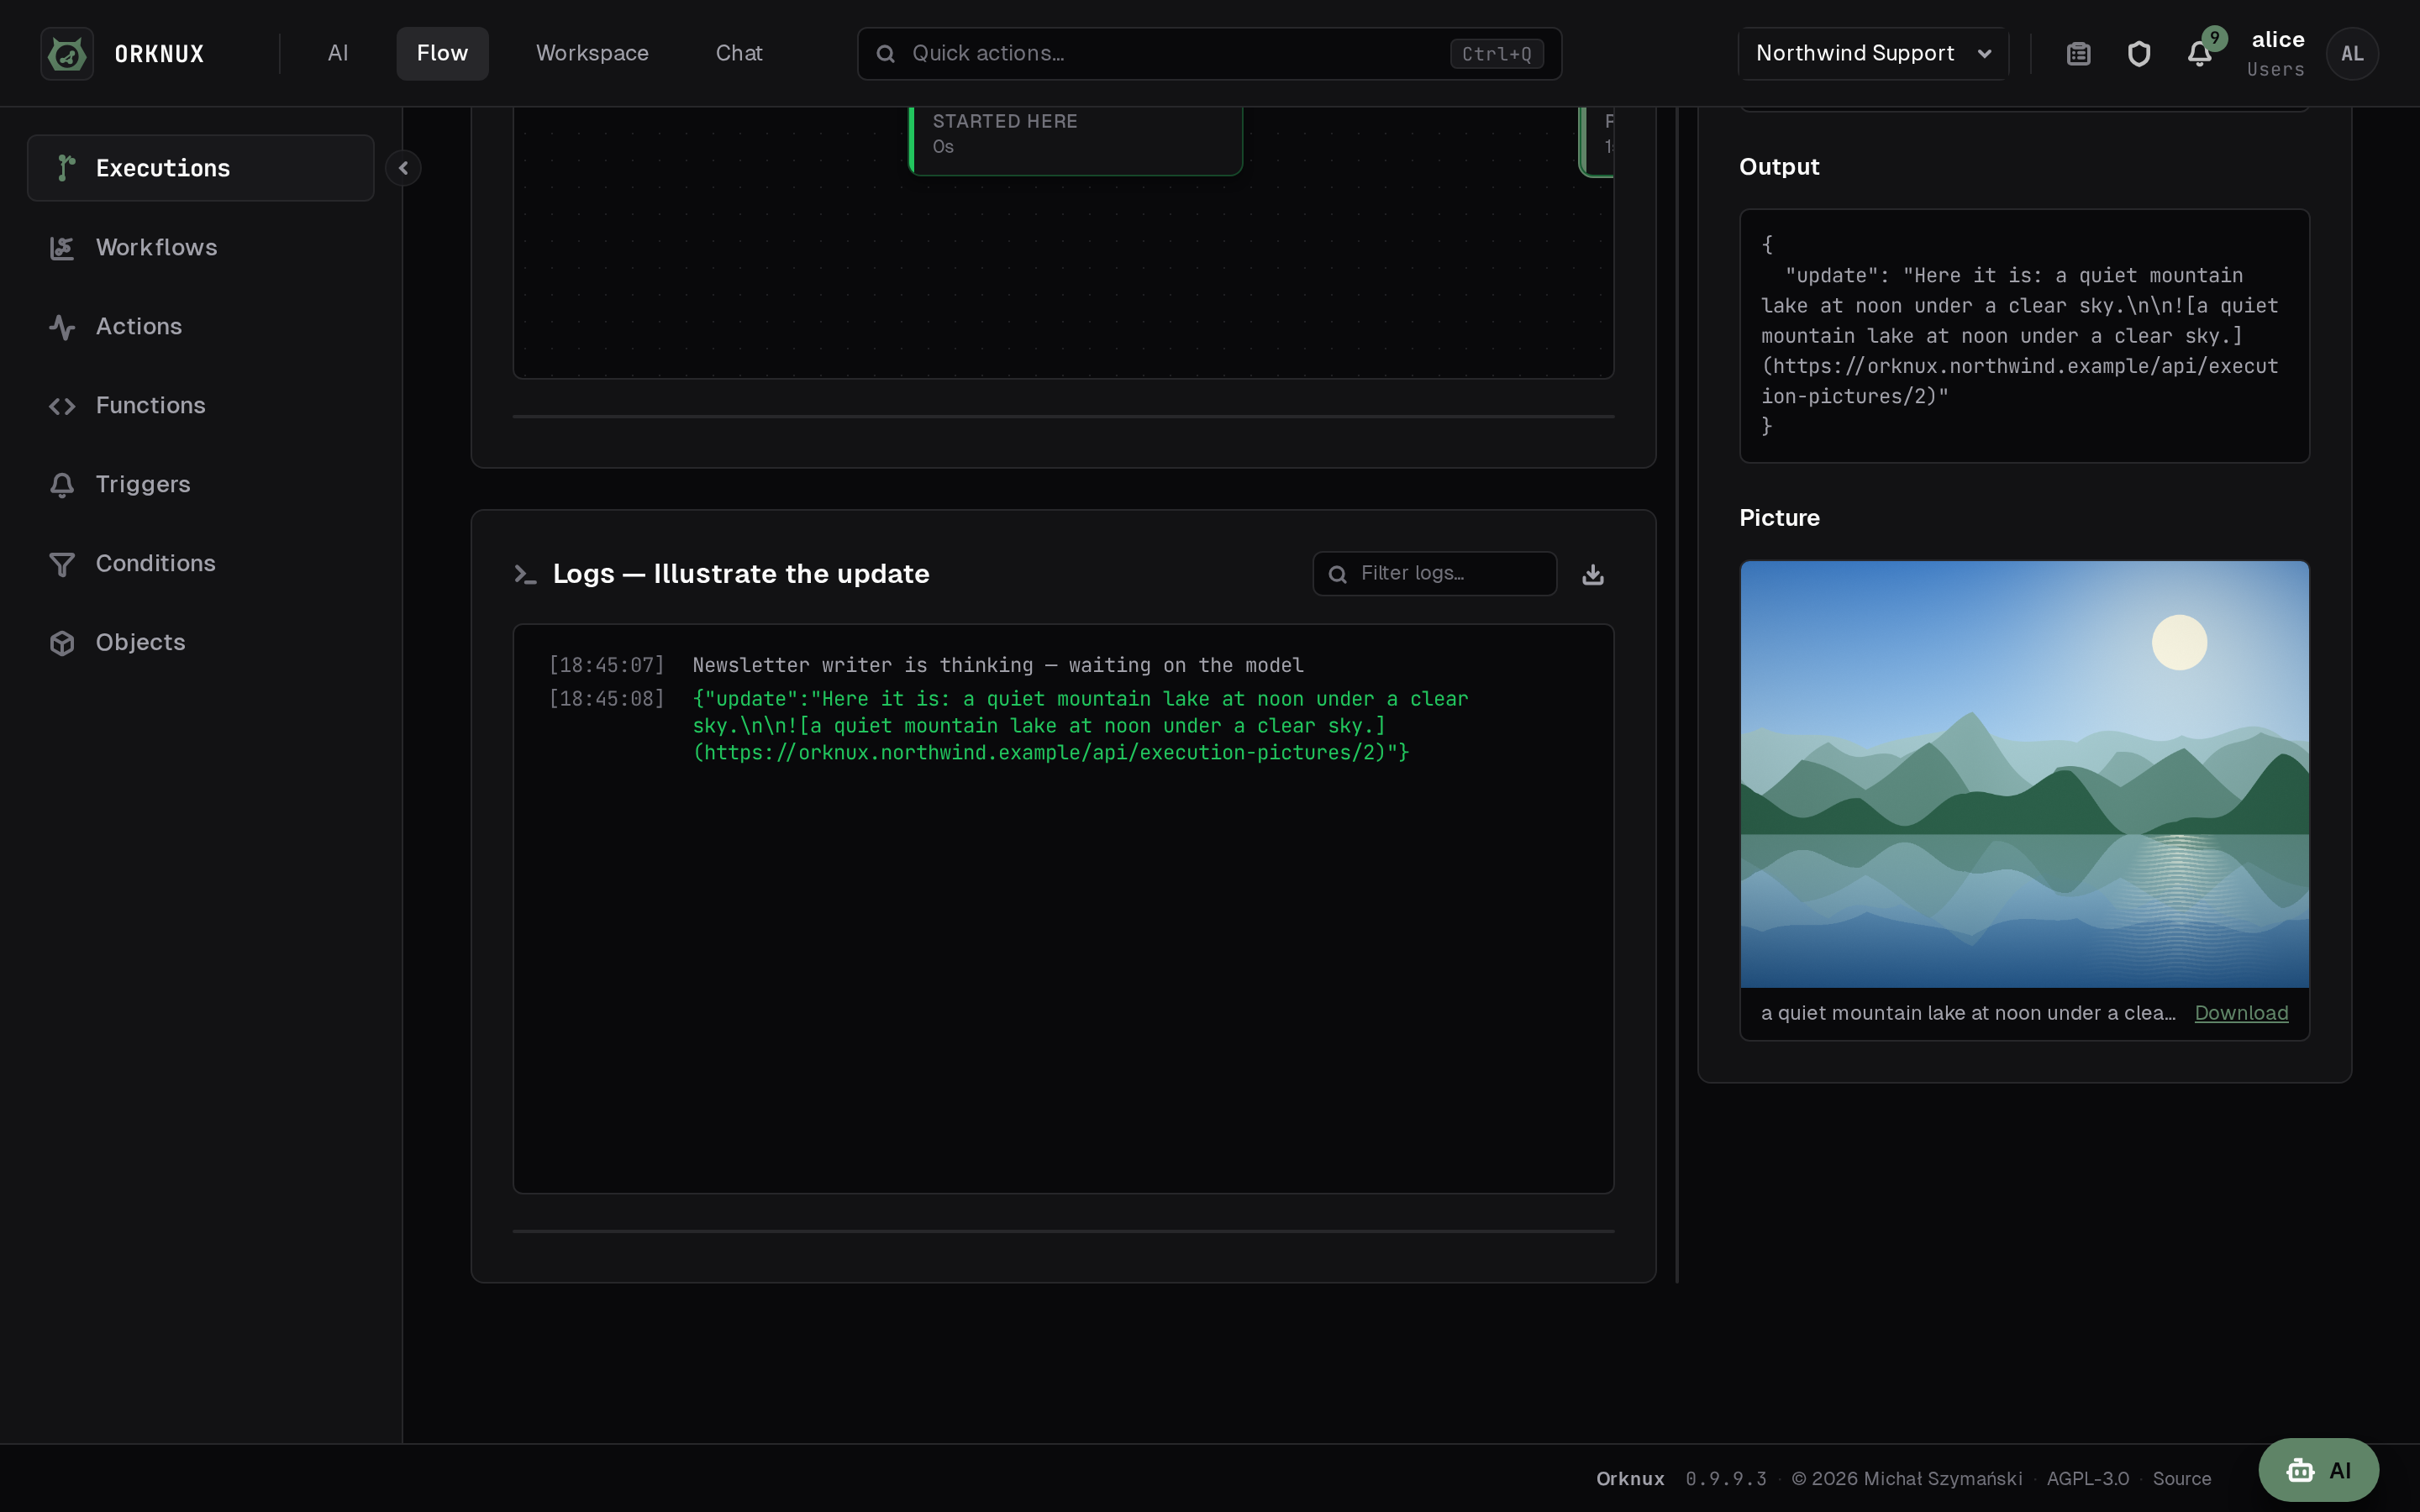Open the floating AI assistant button
Viewport: 2420px width, 1512px height.
point(2318,1469)
